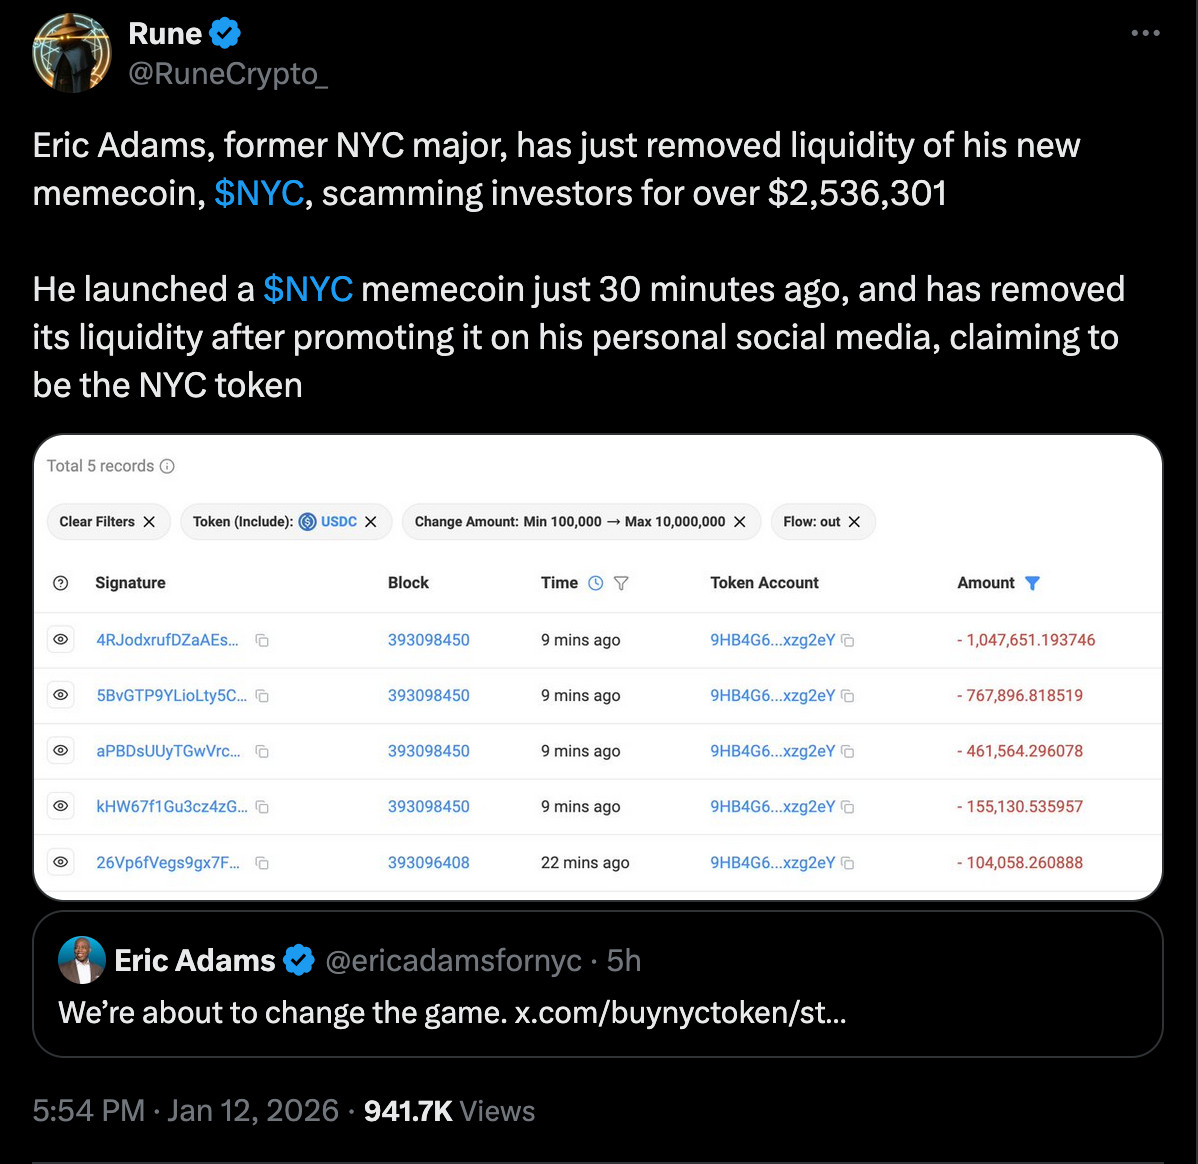1198x1164 pixels.
Task: Click the info icon beside Total 5 records
Action: point(167,466)
